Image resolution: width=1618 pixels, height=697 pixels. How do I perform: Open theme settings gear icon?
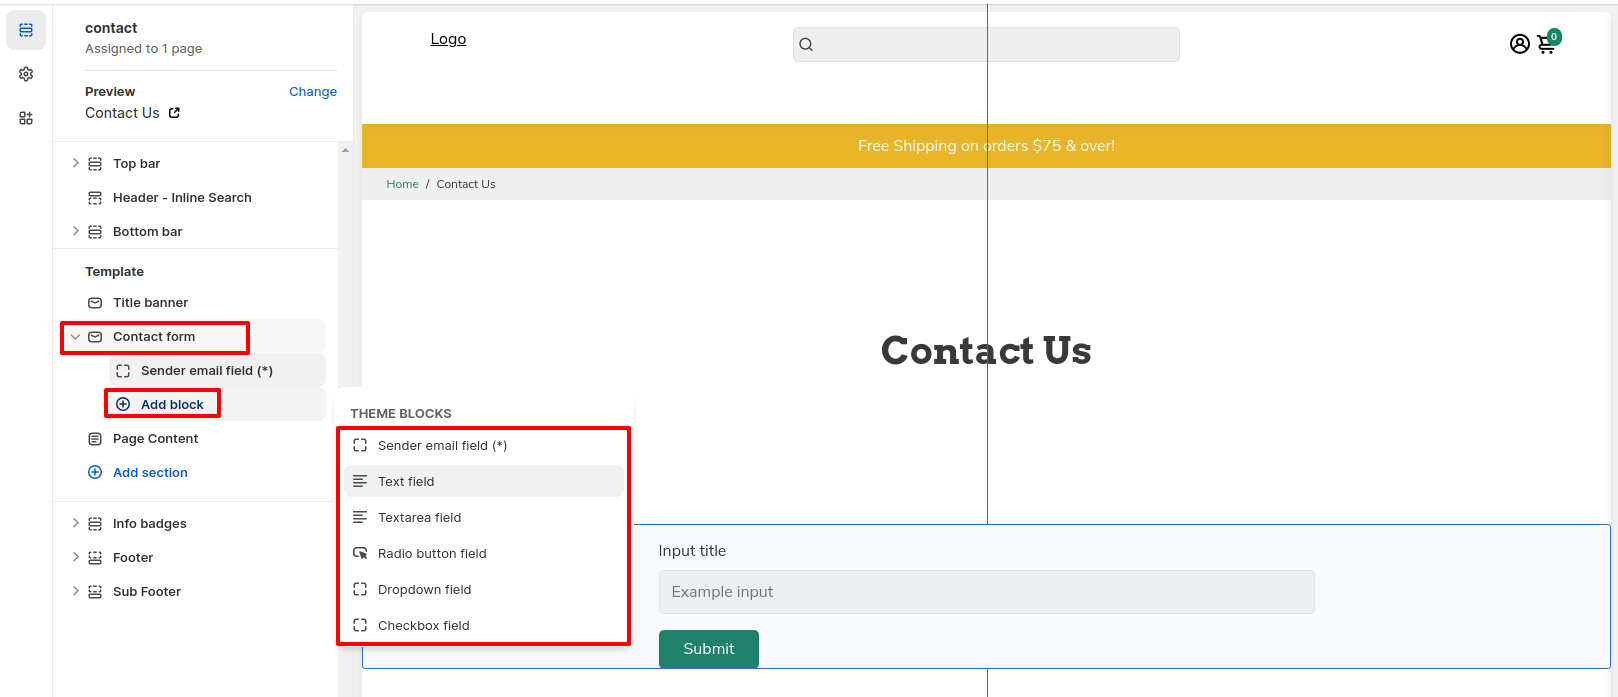(26, 74)
